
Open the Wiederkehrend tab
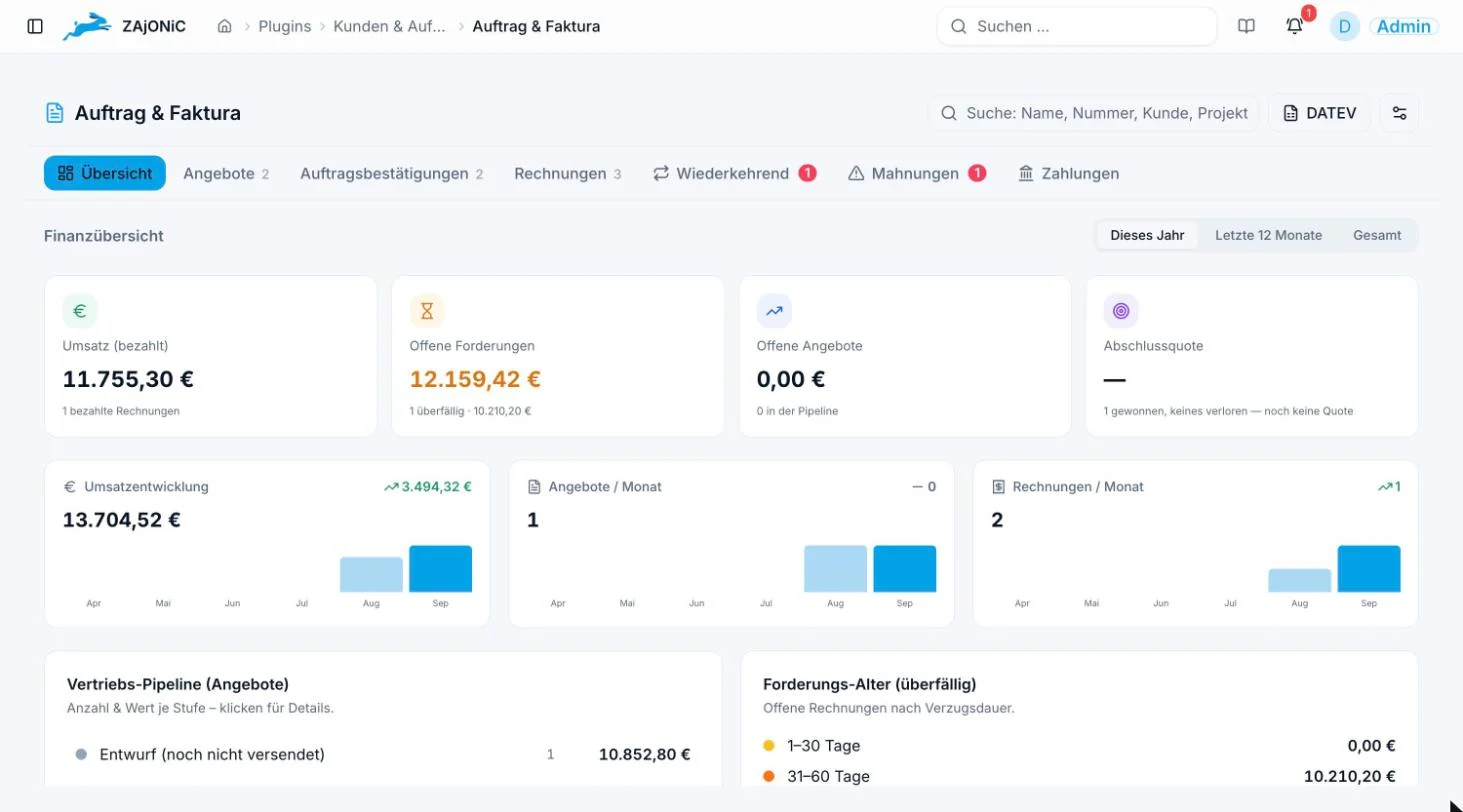point(734,173)
